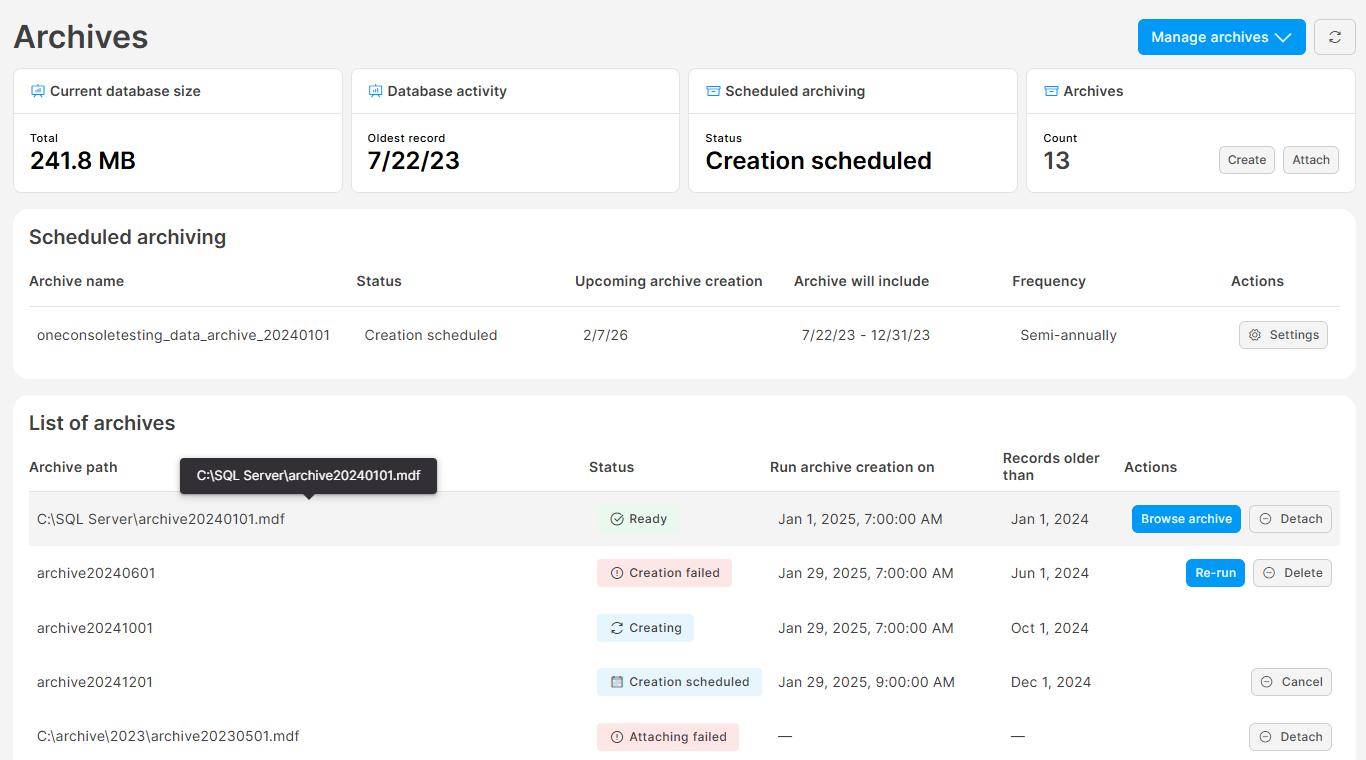The width and height of the screenshot is (1366, 760).
Task: Select the oneconsoletesting_data_archive_20240101 row name
Action: point(183,335)
